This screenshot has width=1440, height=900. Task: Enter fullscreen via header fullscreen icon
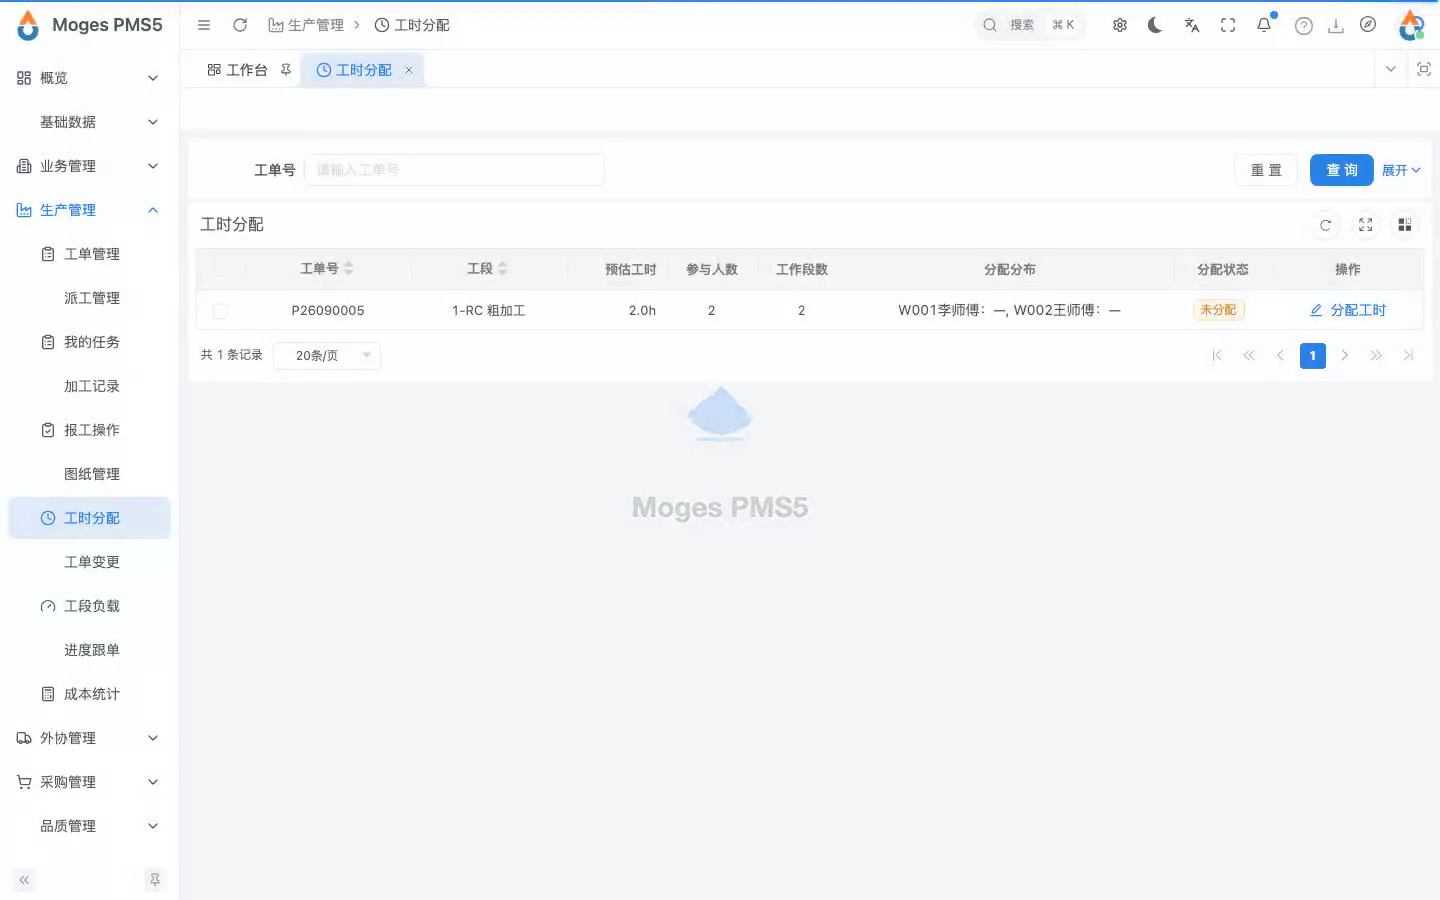pyautogui.click(x=1228, y=25)
